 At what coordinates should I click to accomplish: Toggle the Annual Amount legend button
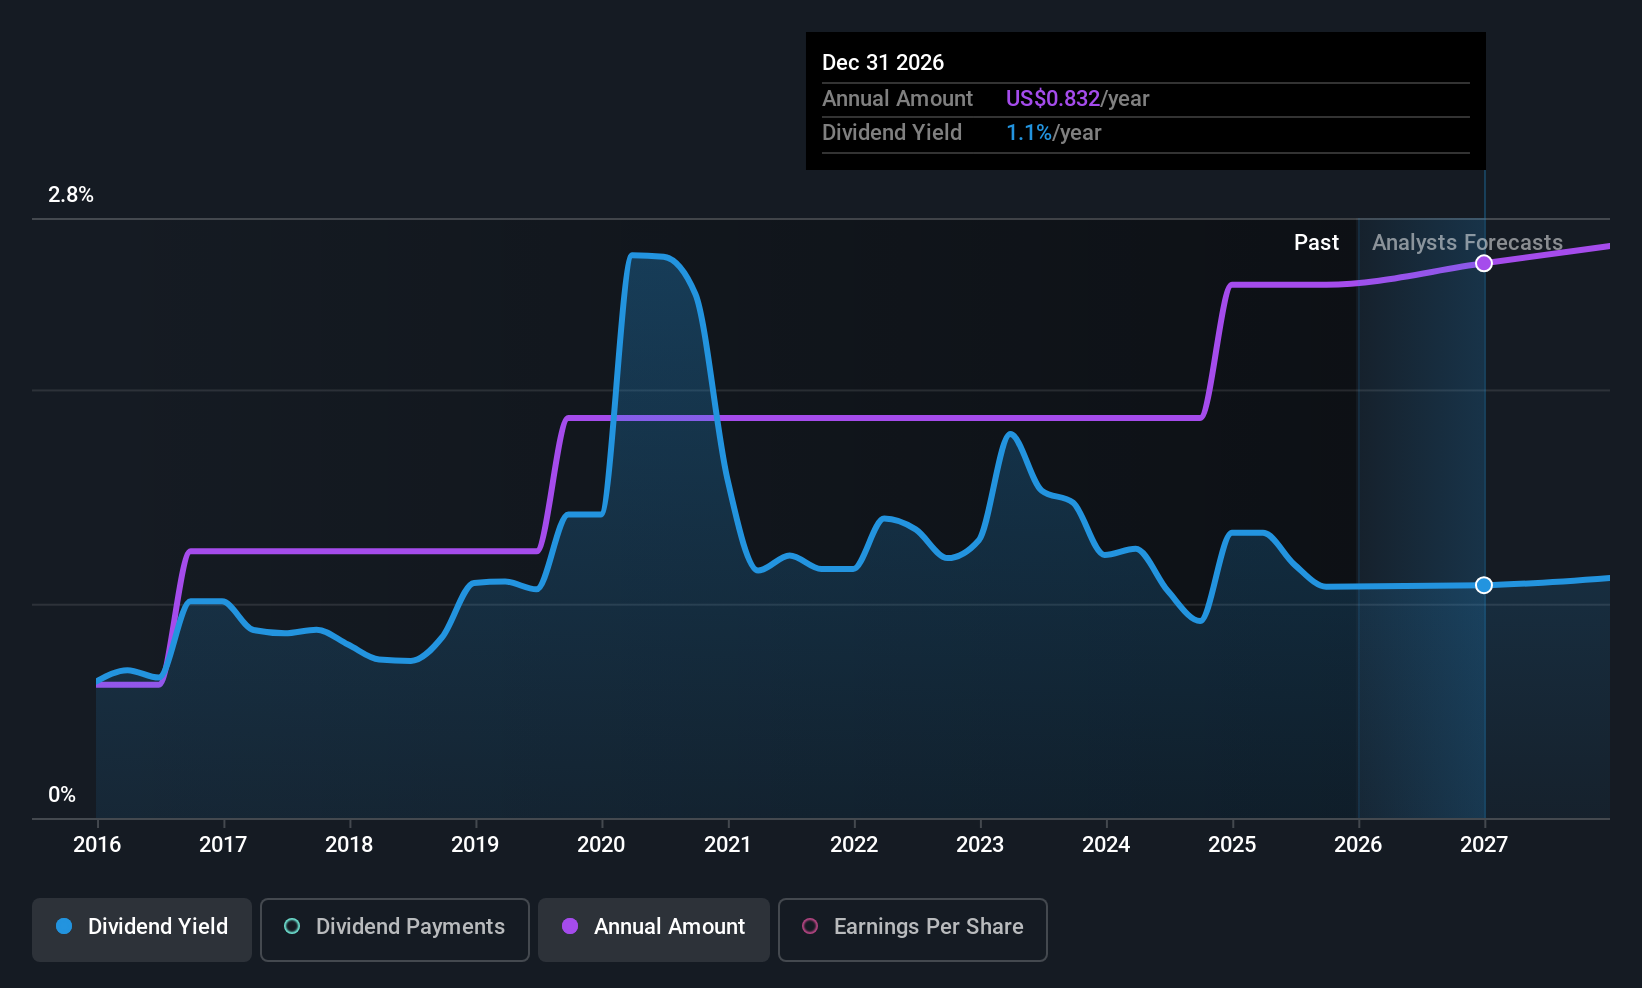click(654, 929)
